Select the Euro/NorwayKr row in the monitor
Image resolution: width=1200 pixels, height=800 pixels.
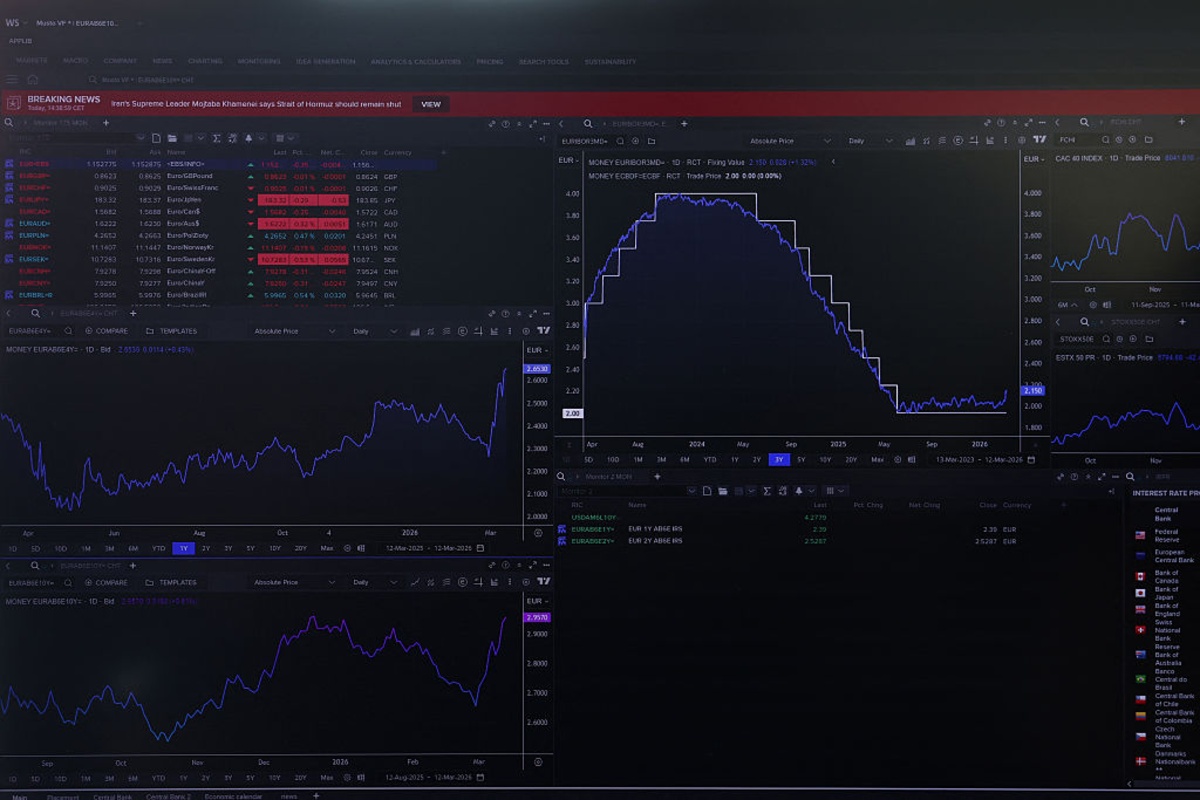pyautogui.click(x=218, y=247)
